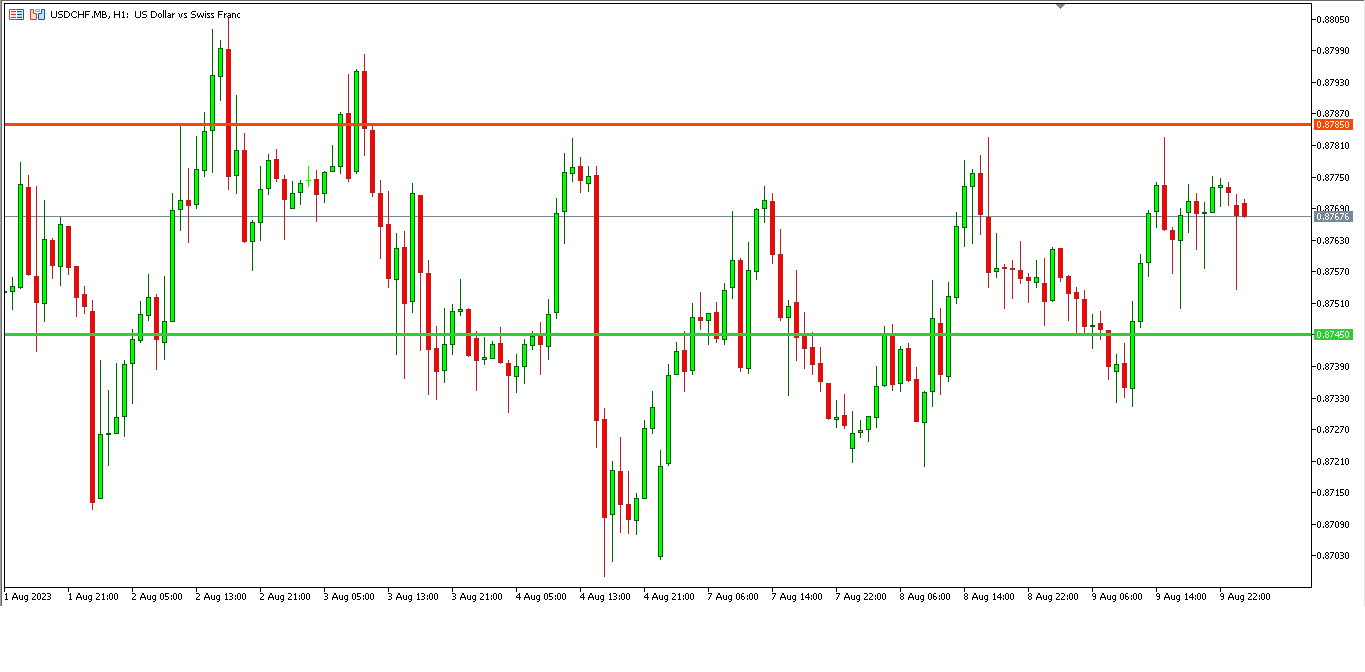Click the 9 Aug 22:00 time label
This screenshot has height=672, width=1365.
[x=1245, y=597]
